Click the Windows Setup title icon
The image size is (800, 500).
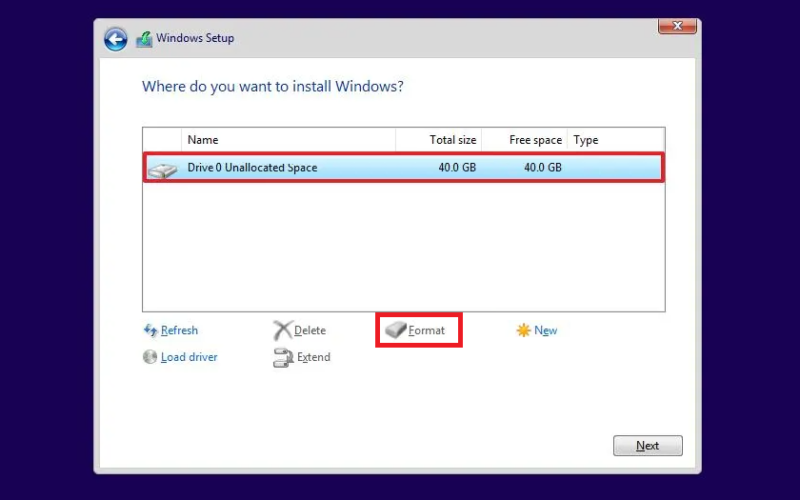coord(144,39)
